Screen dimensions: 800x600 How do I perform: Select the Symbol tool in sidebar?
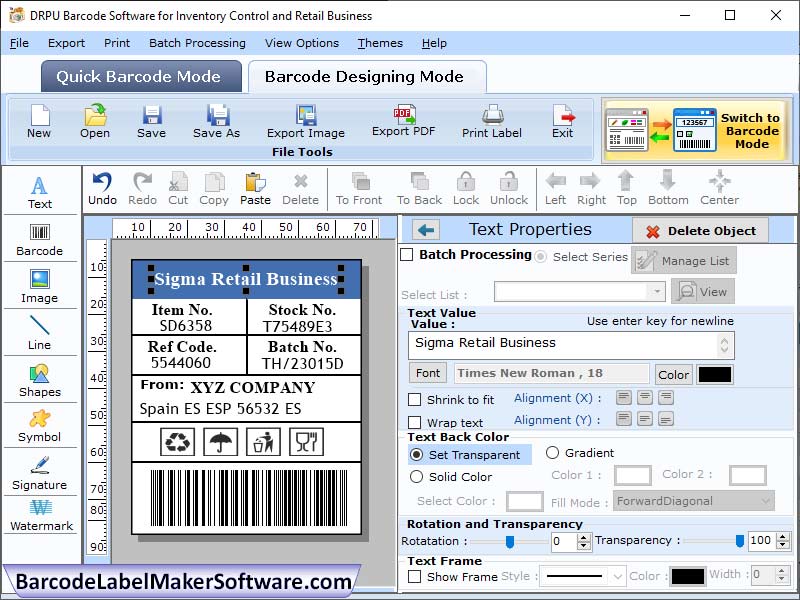tap(40, 427)
